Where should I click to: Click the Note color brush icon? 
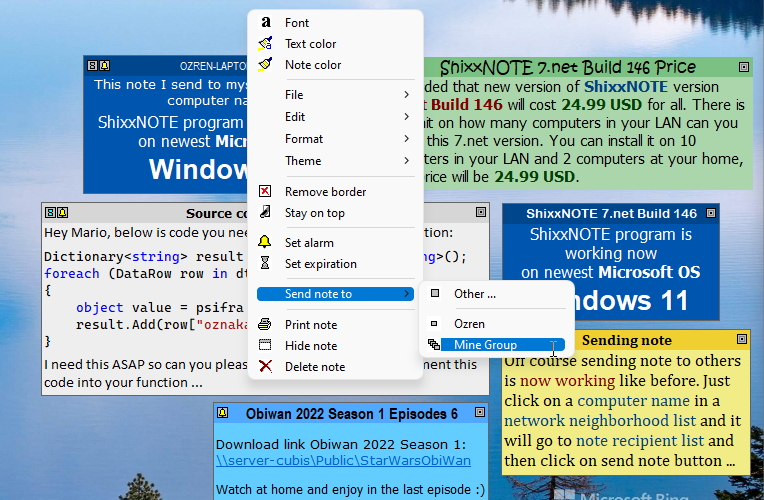coord(265,65)
